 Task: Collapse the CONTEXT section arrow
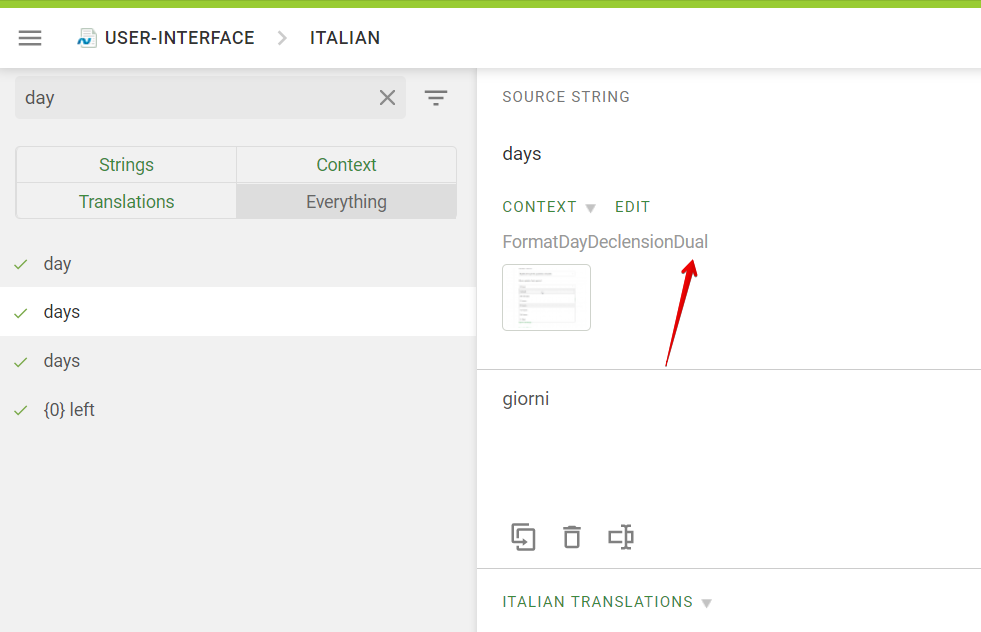click(591, 208)
